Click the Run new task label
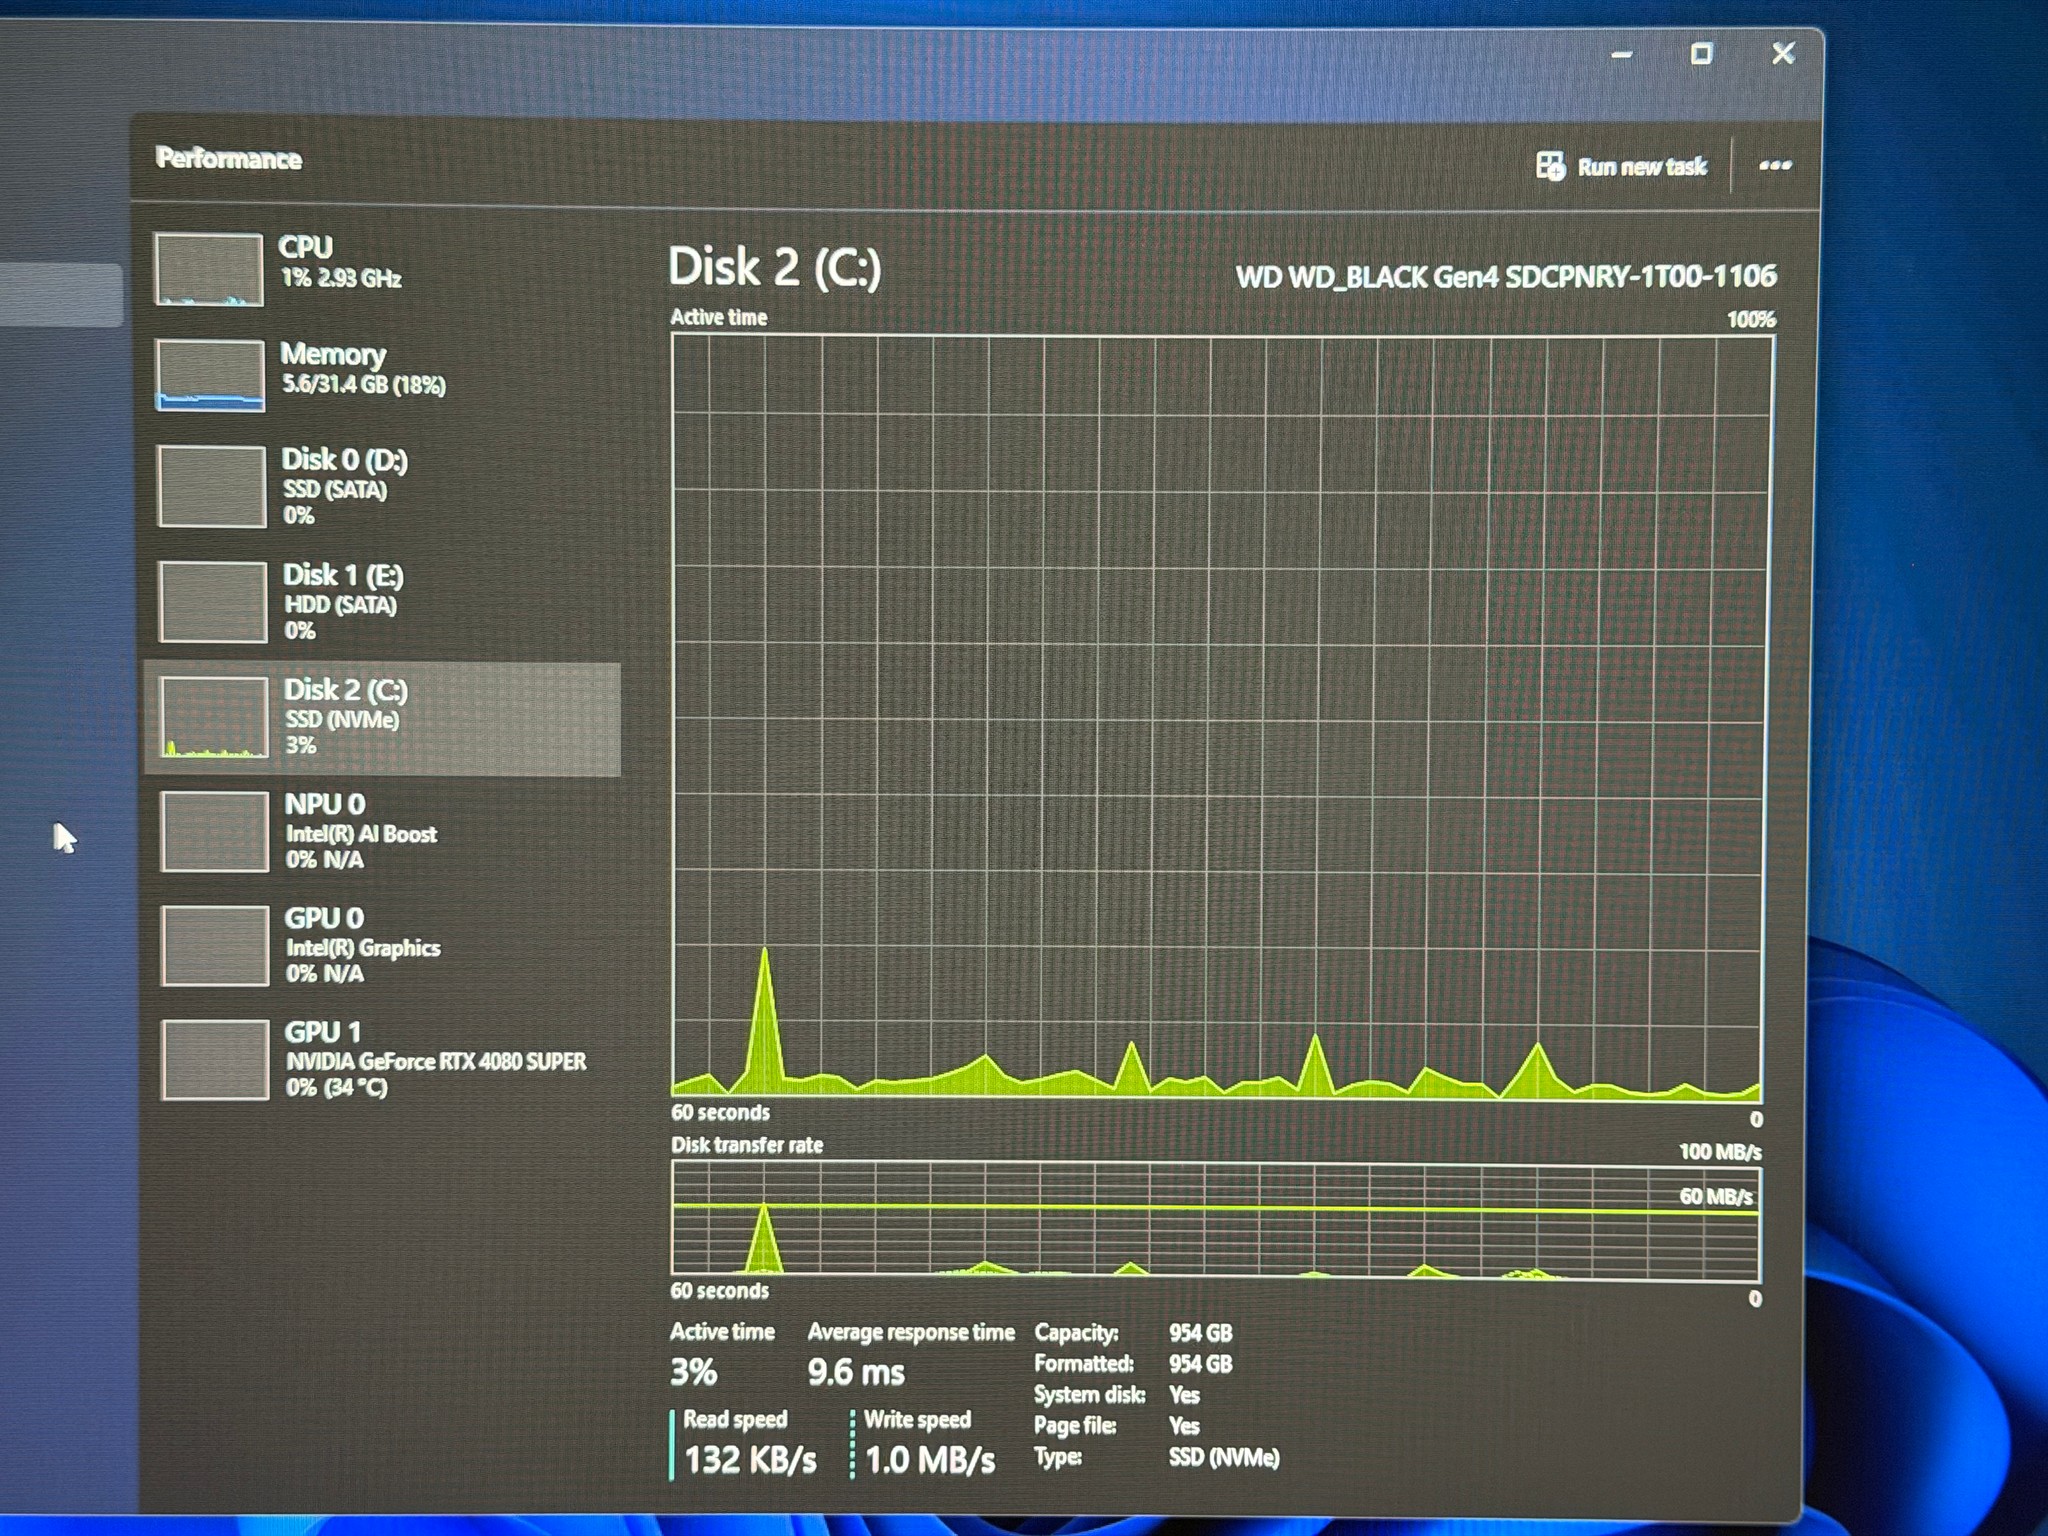Image resolution: width=2048 pixels, height=1536 pixels. pos(1642,167)
